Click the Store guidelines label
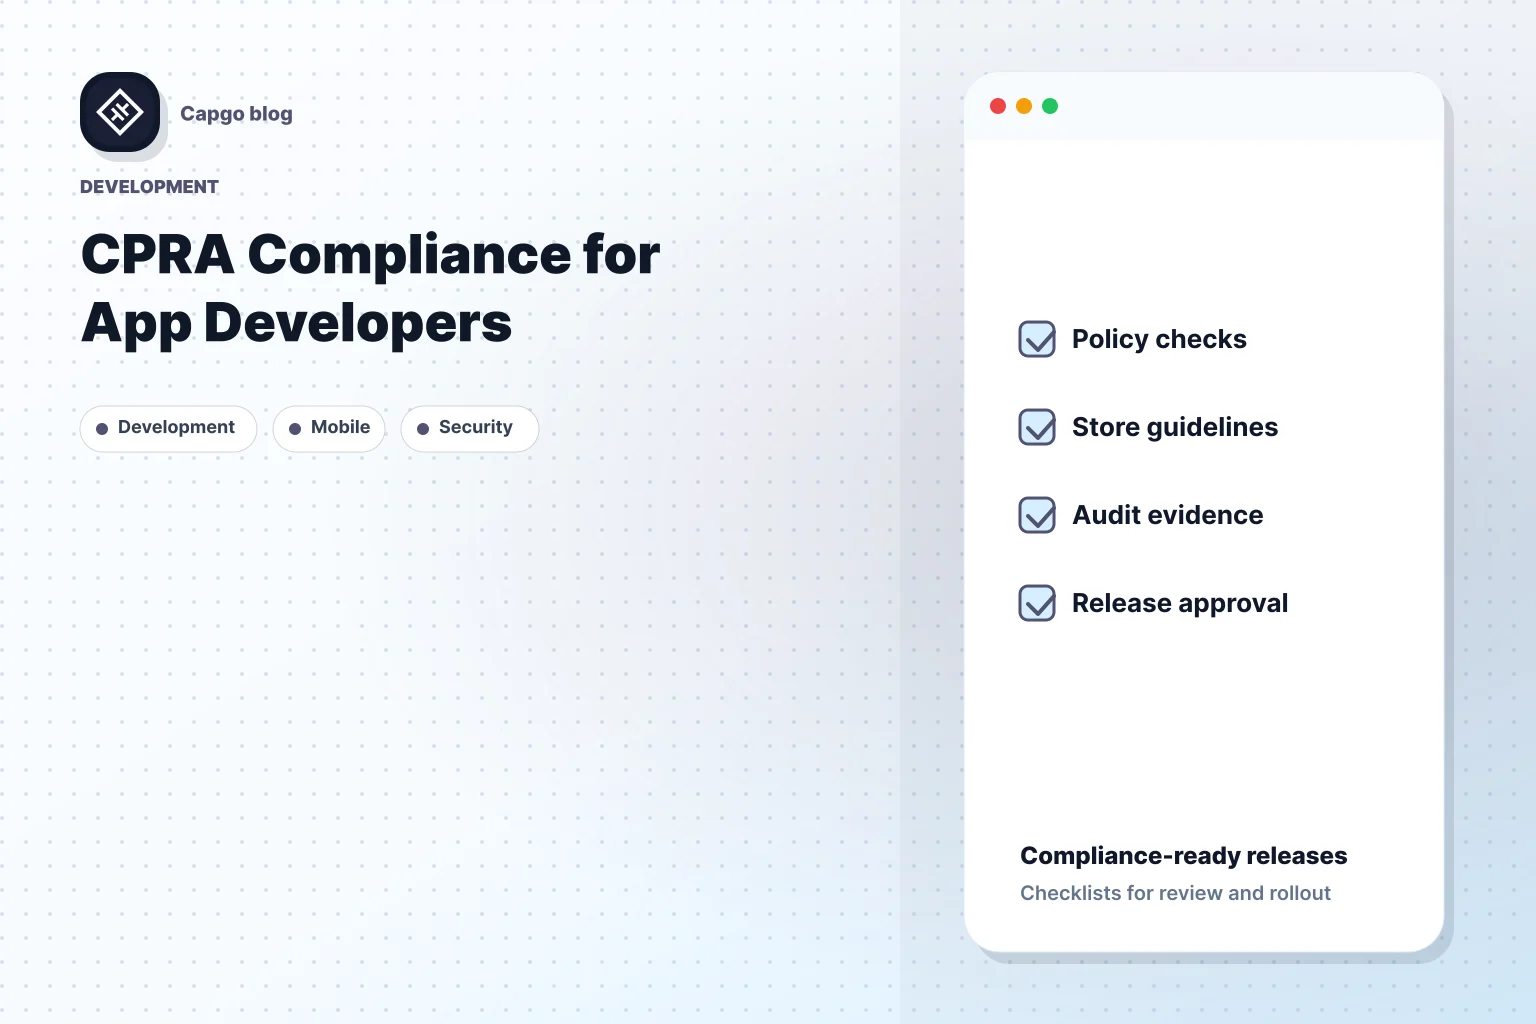Image resolution: width=1536 pixels, height=1024 pixels. [1175, 428]
